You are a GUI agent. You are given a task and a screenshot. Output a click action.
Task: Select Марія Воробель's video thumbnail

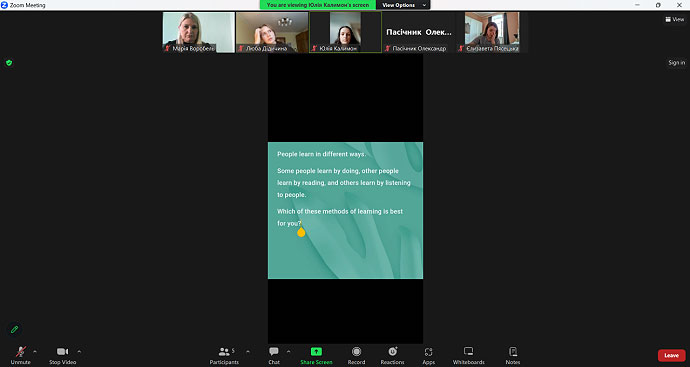pos(198,32)
